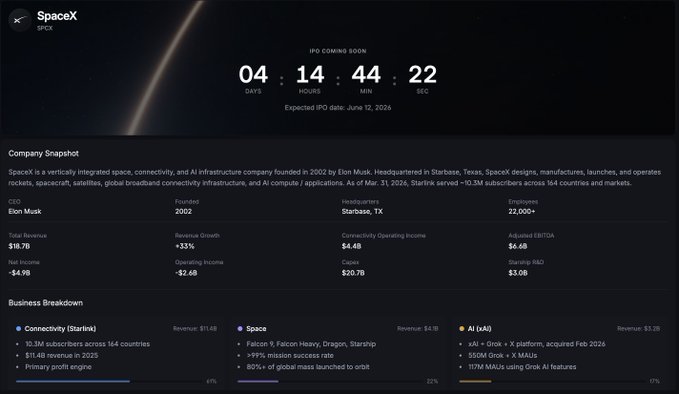Click '550M Grok + X MAUs' bullet
The image size is (679, 394).
coord(502,355)
